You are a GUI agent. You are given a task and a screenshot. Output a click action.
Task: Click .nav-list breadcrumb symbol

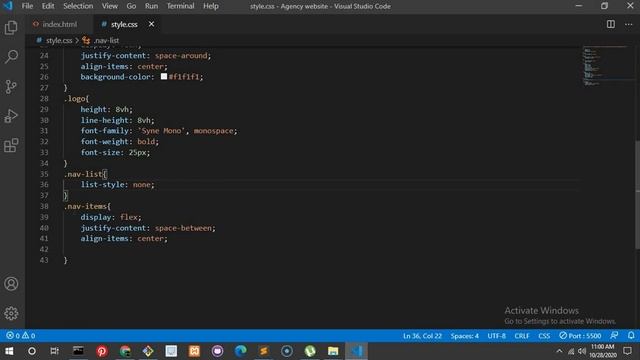point(106,40)
